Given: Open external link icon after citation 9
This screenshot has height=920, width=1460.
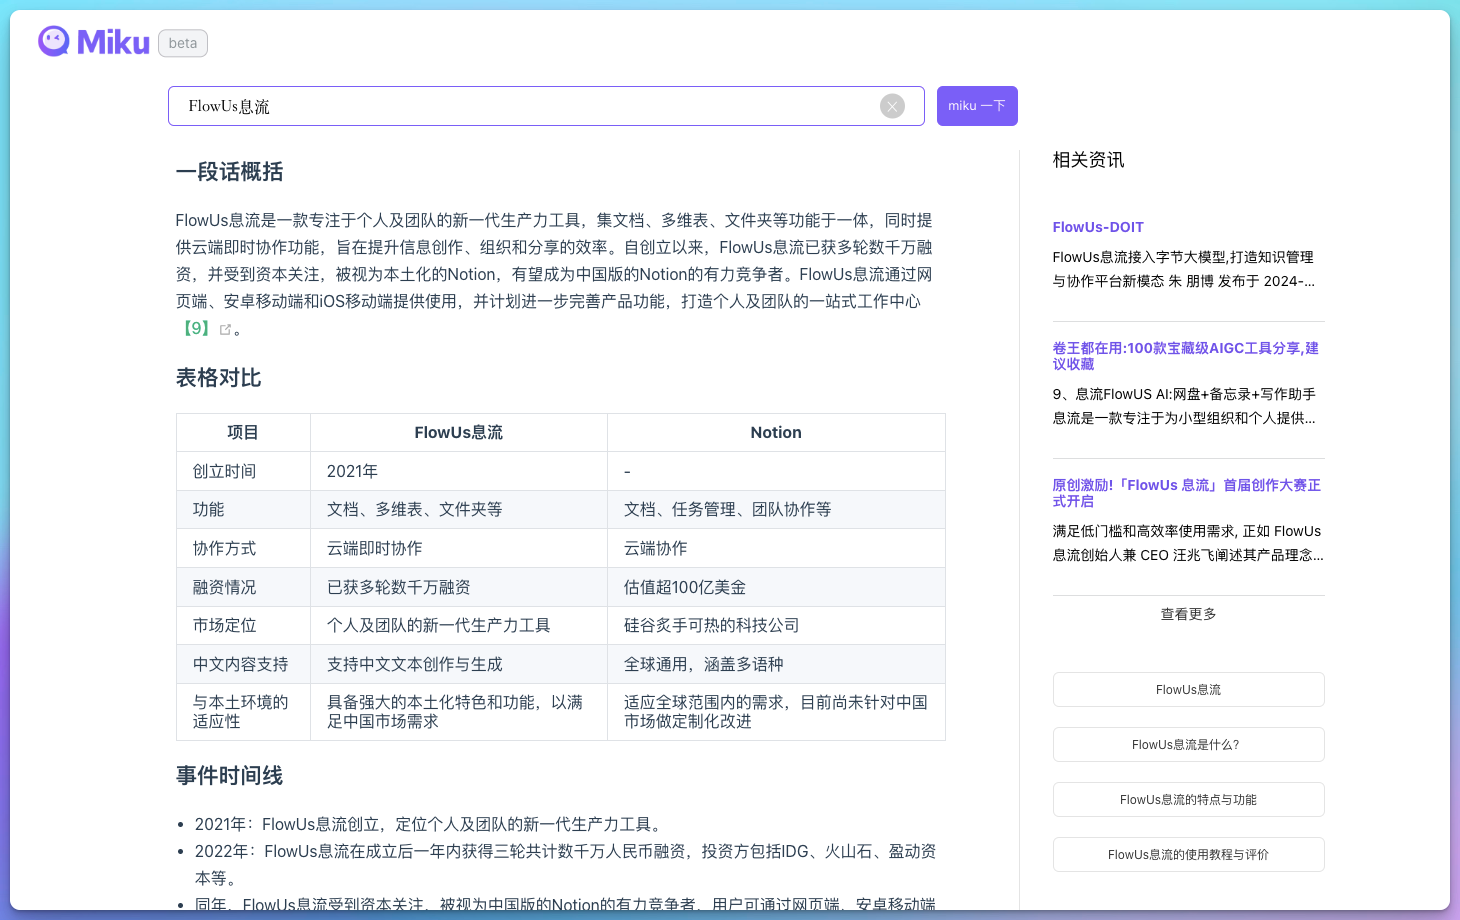Looking at the screenshot, I should pos(225,329).
